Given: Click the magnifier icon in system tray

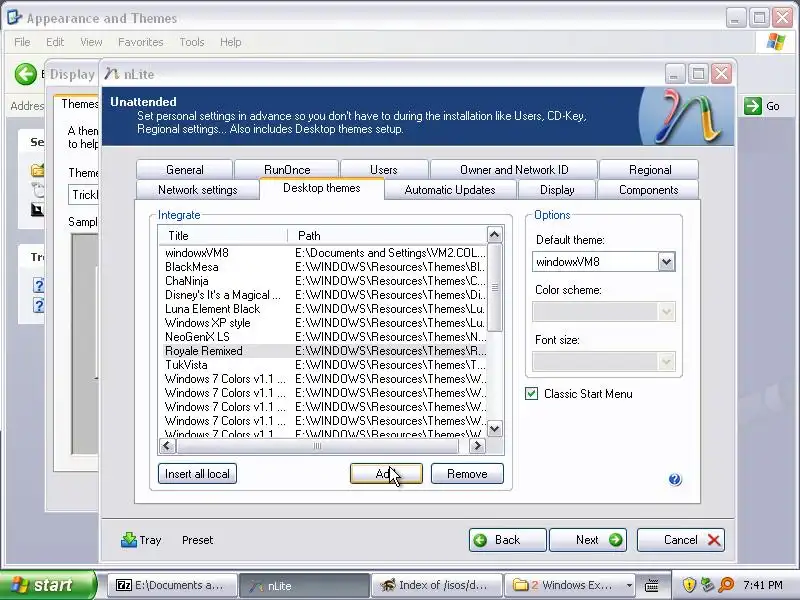Looking at the screenshot, I should point(726,585).
